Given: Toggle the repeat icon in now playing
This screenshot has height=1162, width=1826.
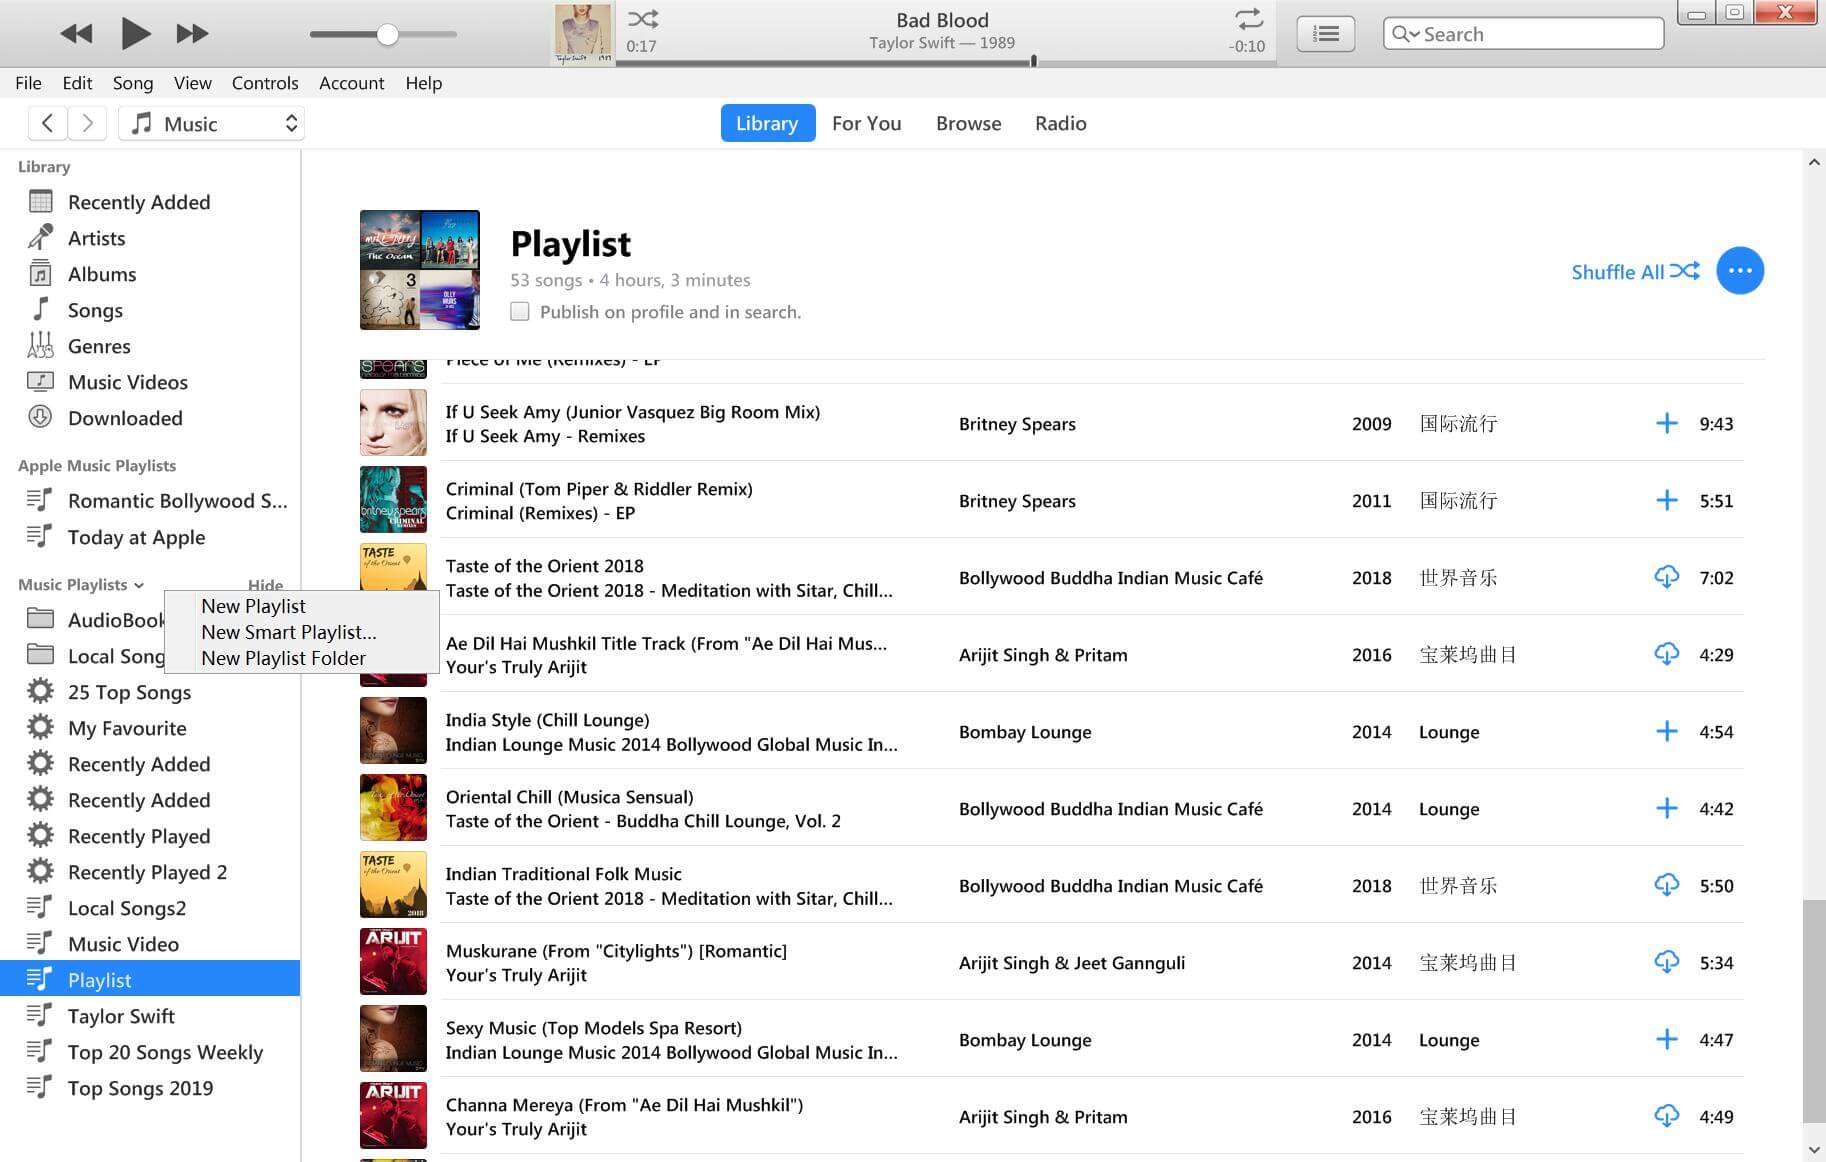Looking at the screenshot, I should (x=1249, y=18).
